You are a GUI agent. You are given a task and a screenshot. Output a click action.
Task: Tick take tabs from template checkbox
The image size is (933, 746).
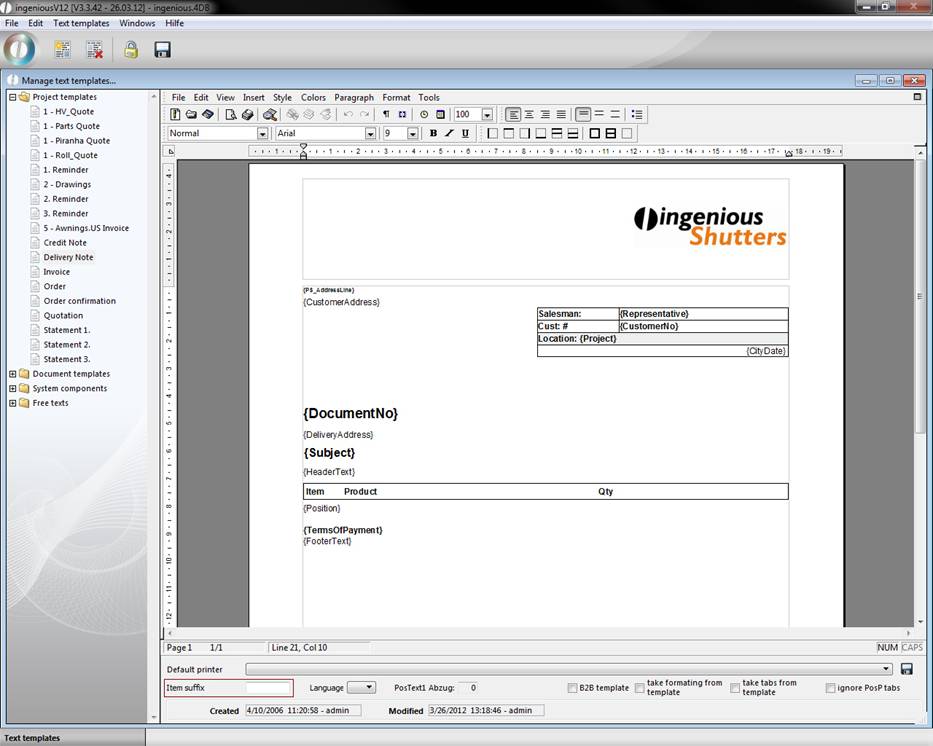point(735,688)
